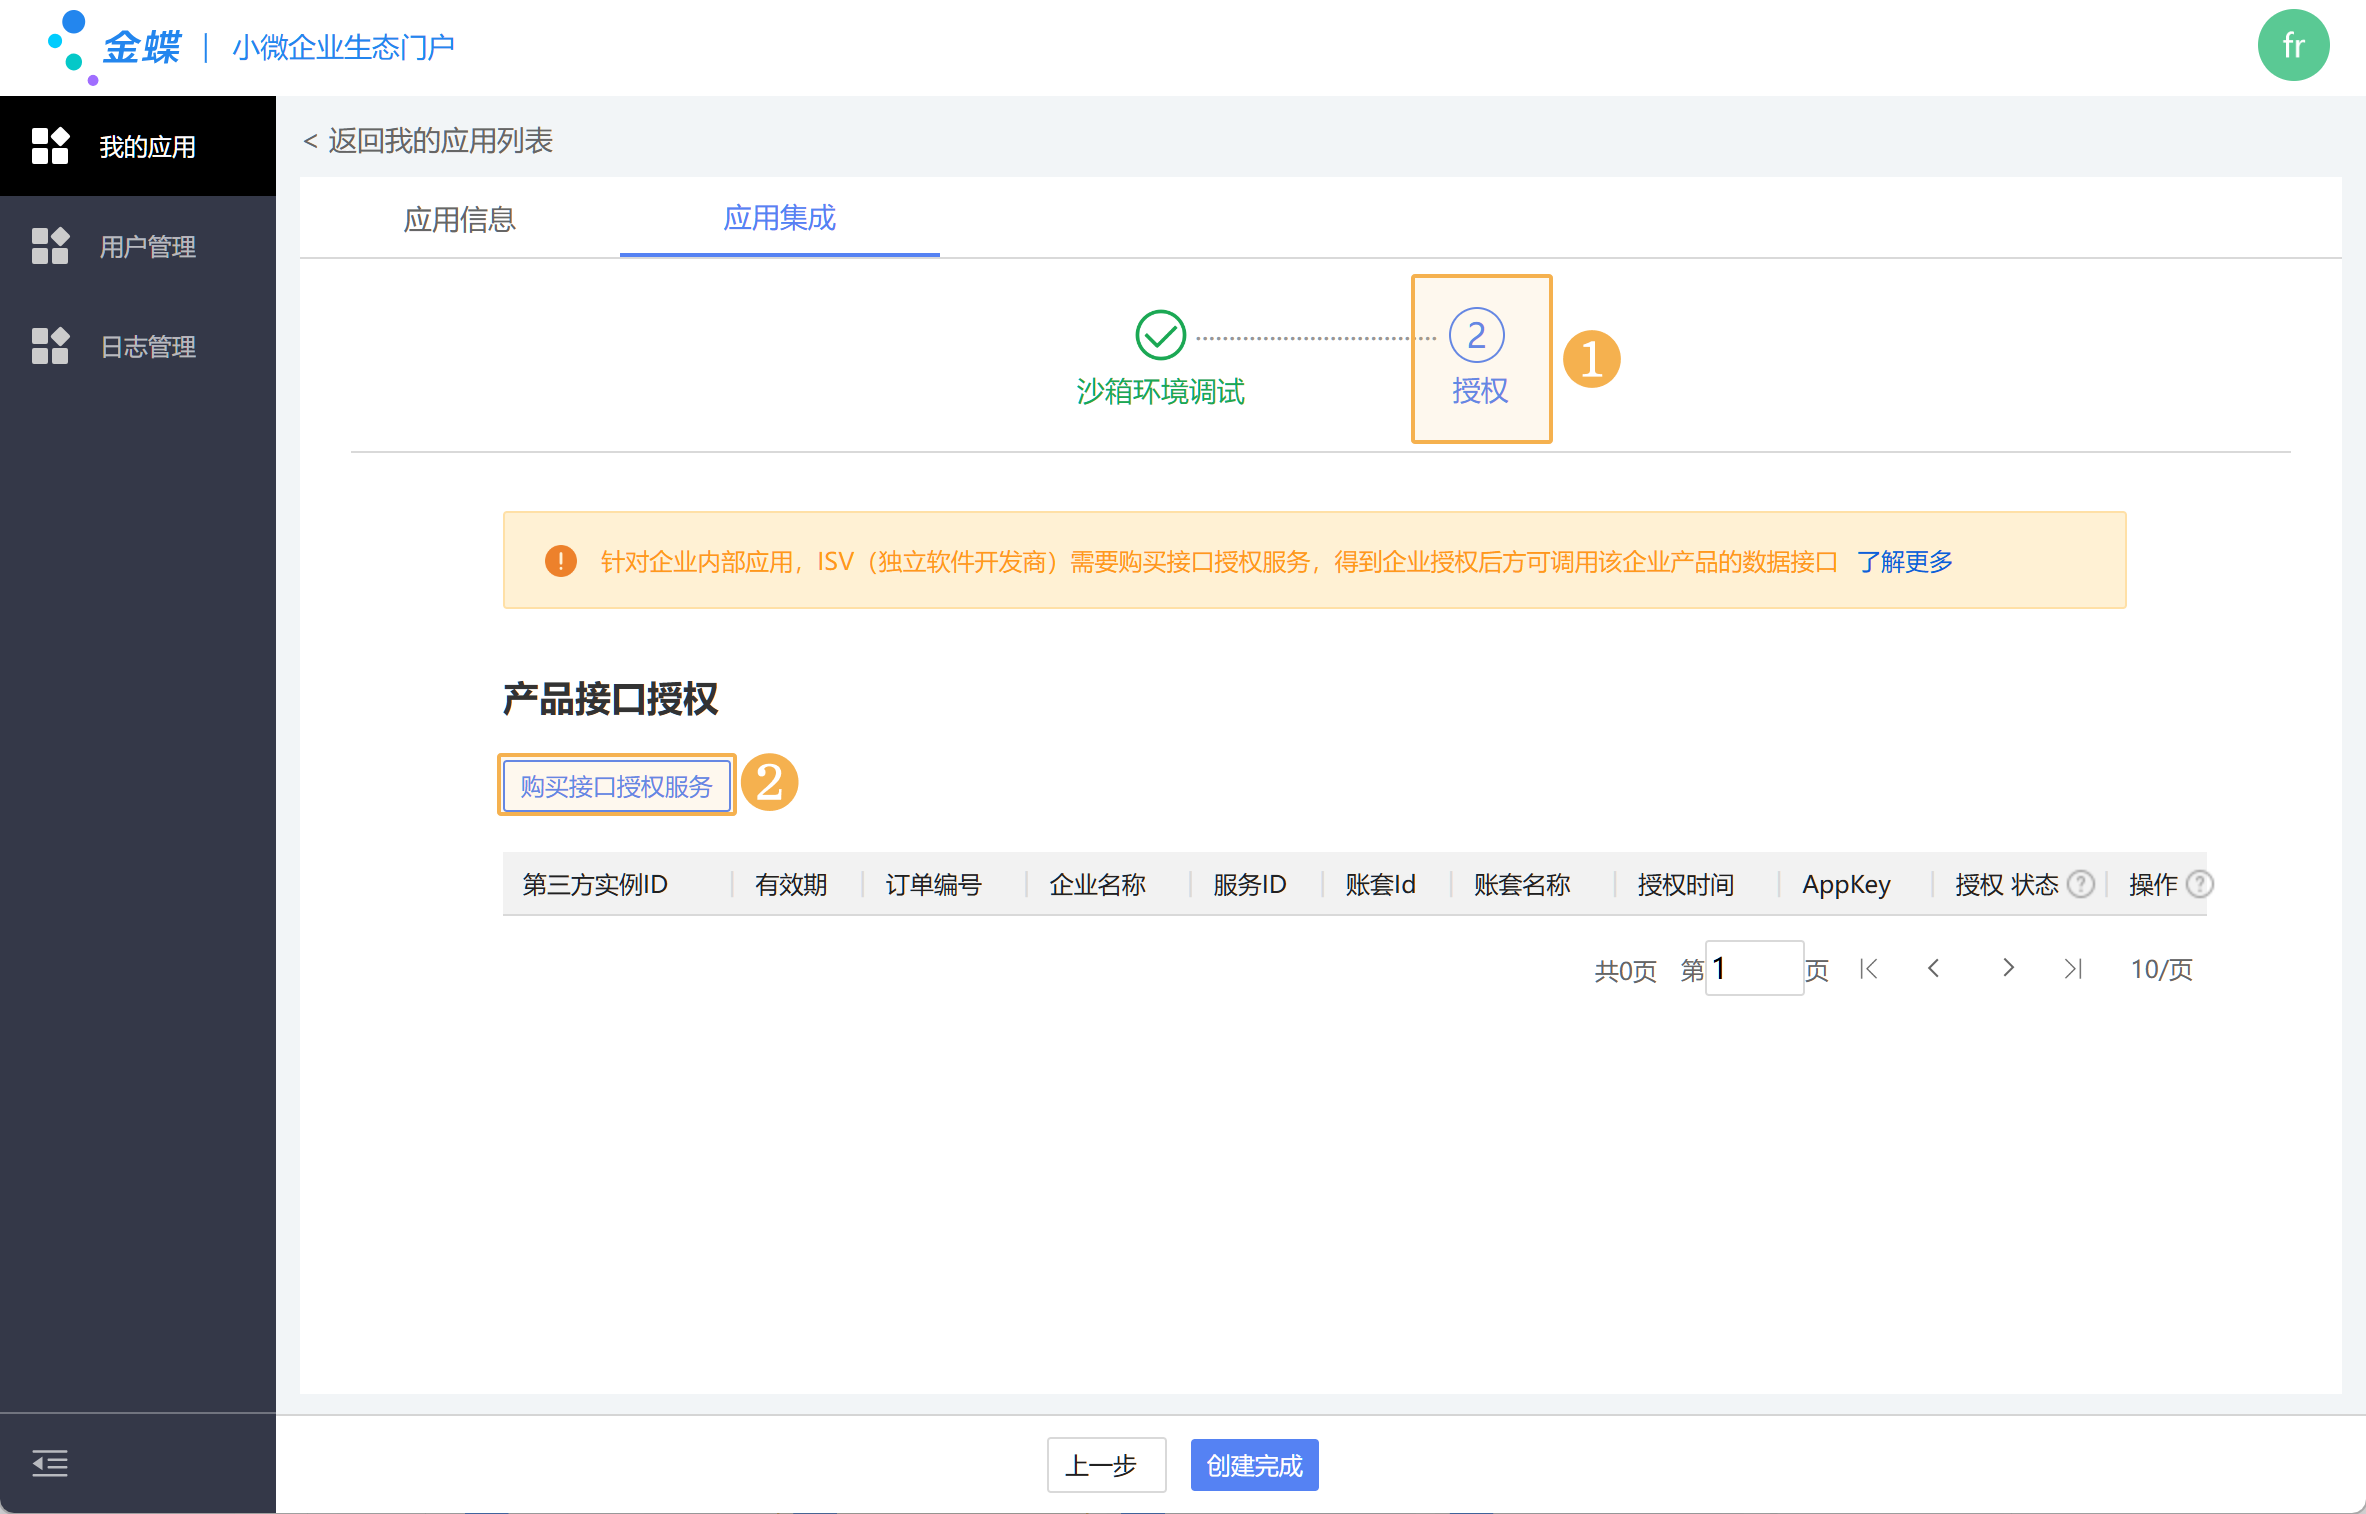
Task: Select the 应用集成 tab
Action: tap(779, 218)
